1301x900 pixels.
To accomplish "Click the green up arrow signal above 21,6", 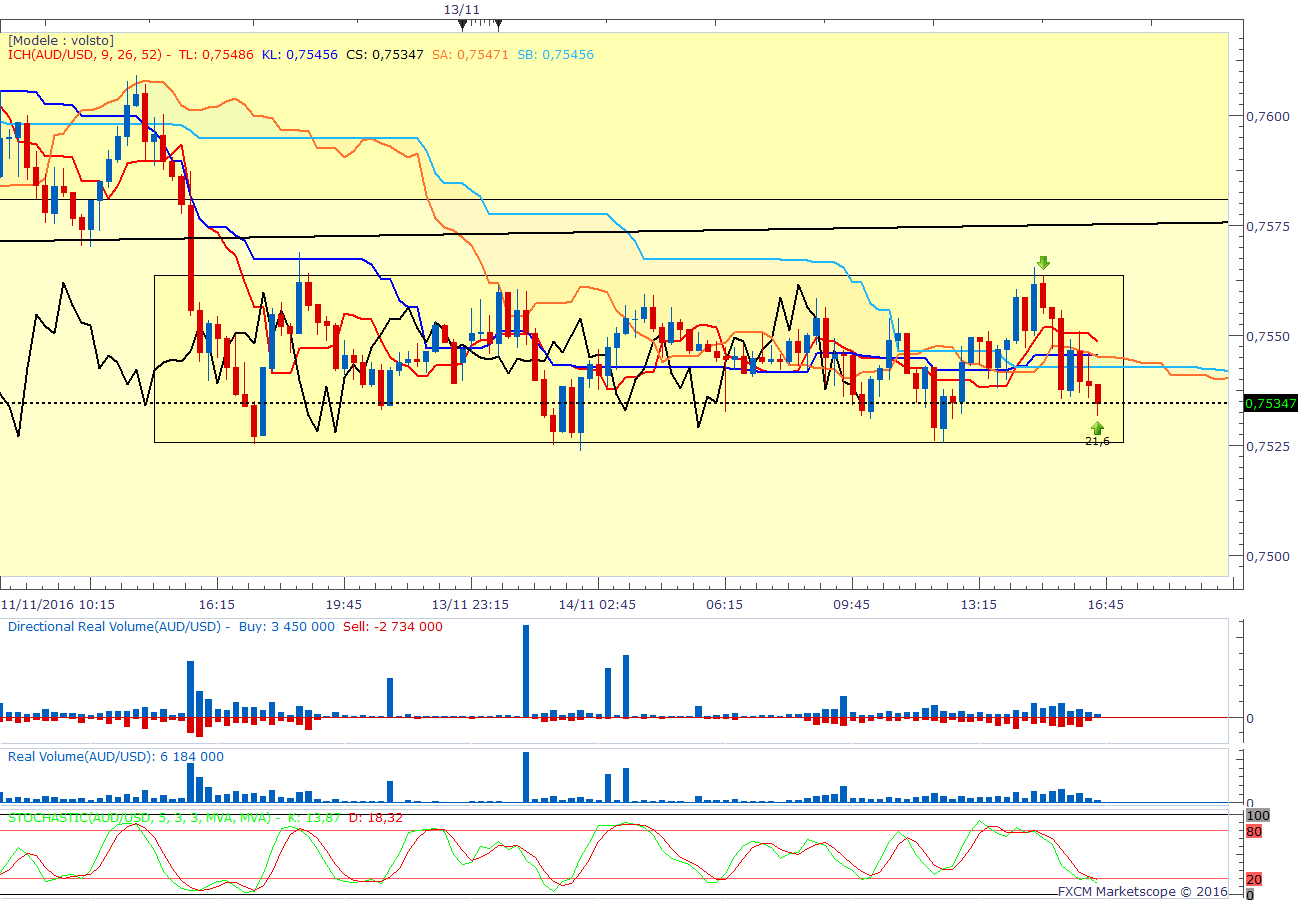I will (1097, 428).
